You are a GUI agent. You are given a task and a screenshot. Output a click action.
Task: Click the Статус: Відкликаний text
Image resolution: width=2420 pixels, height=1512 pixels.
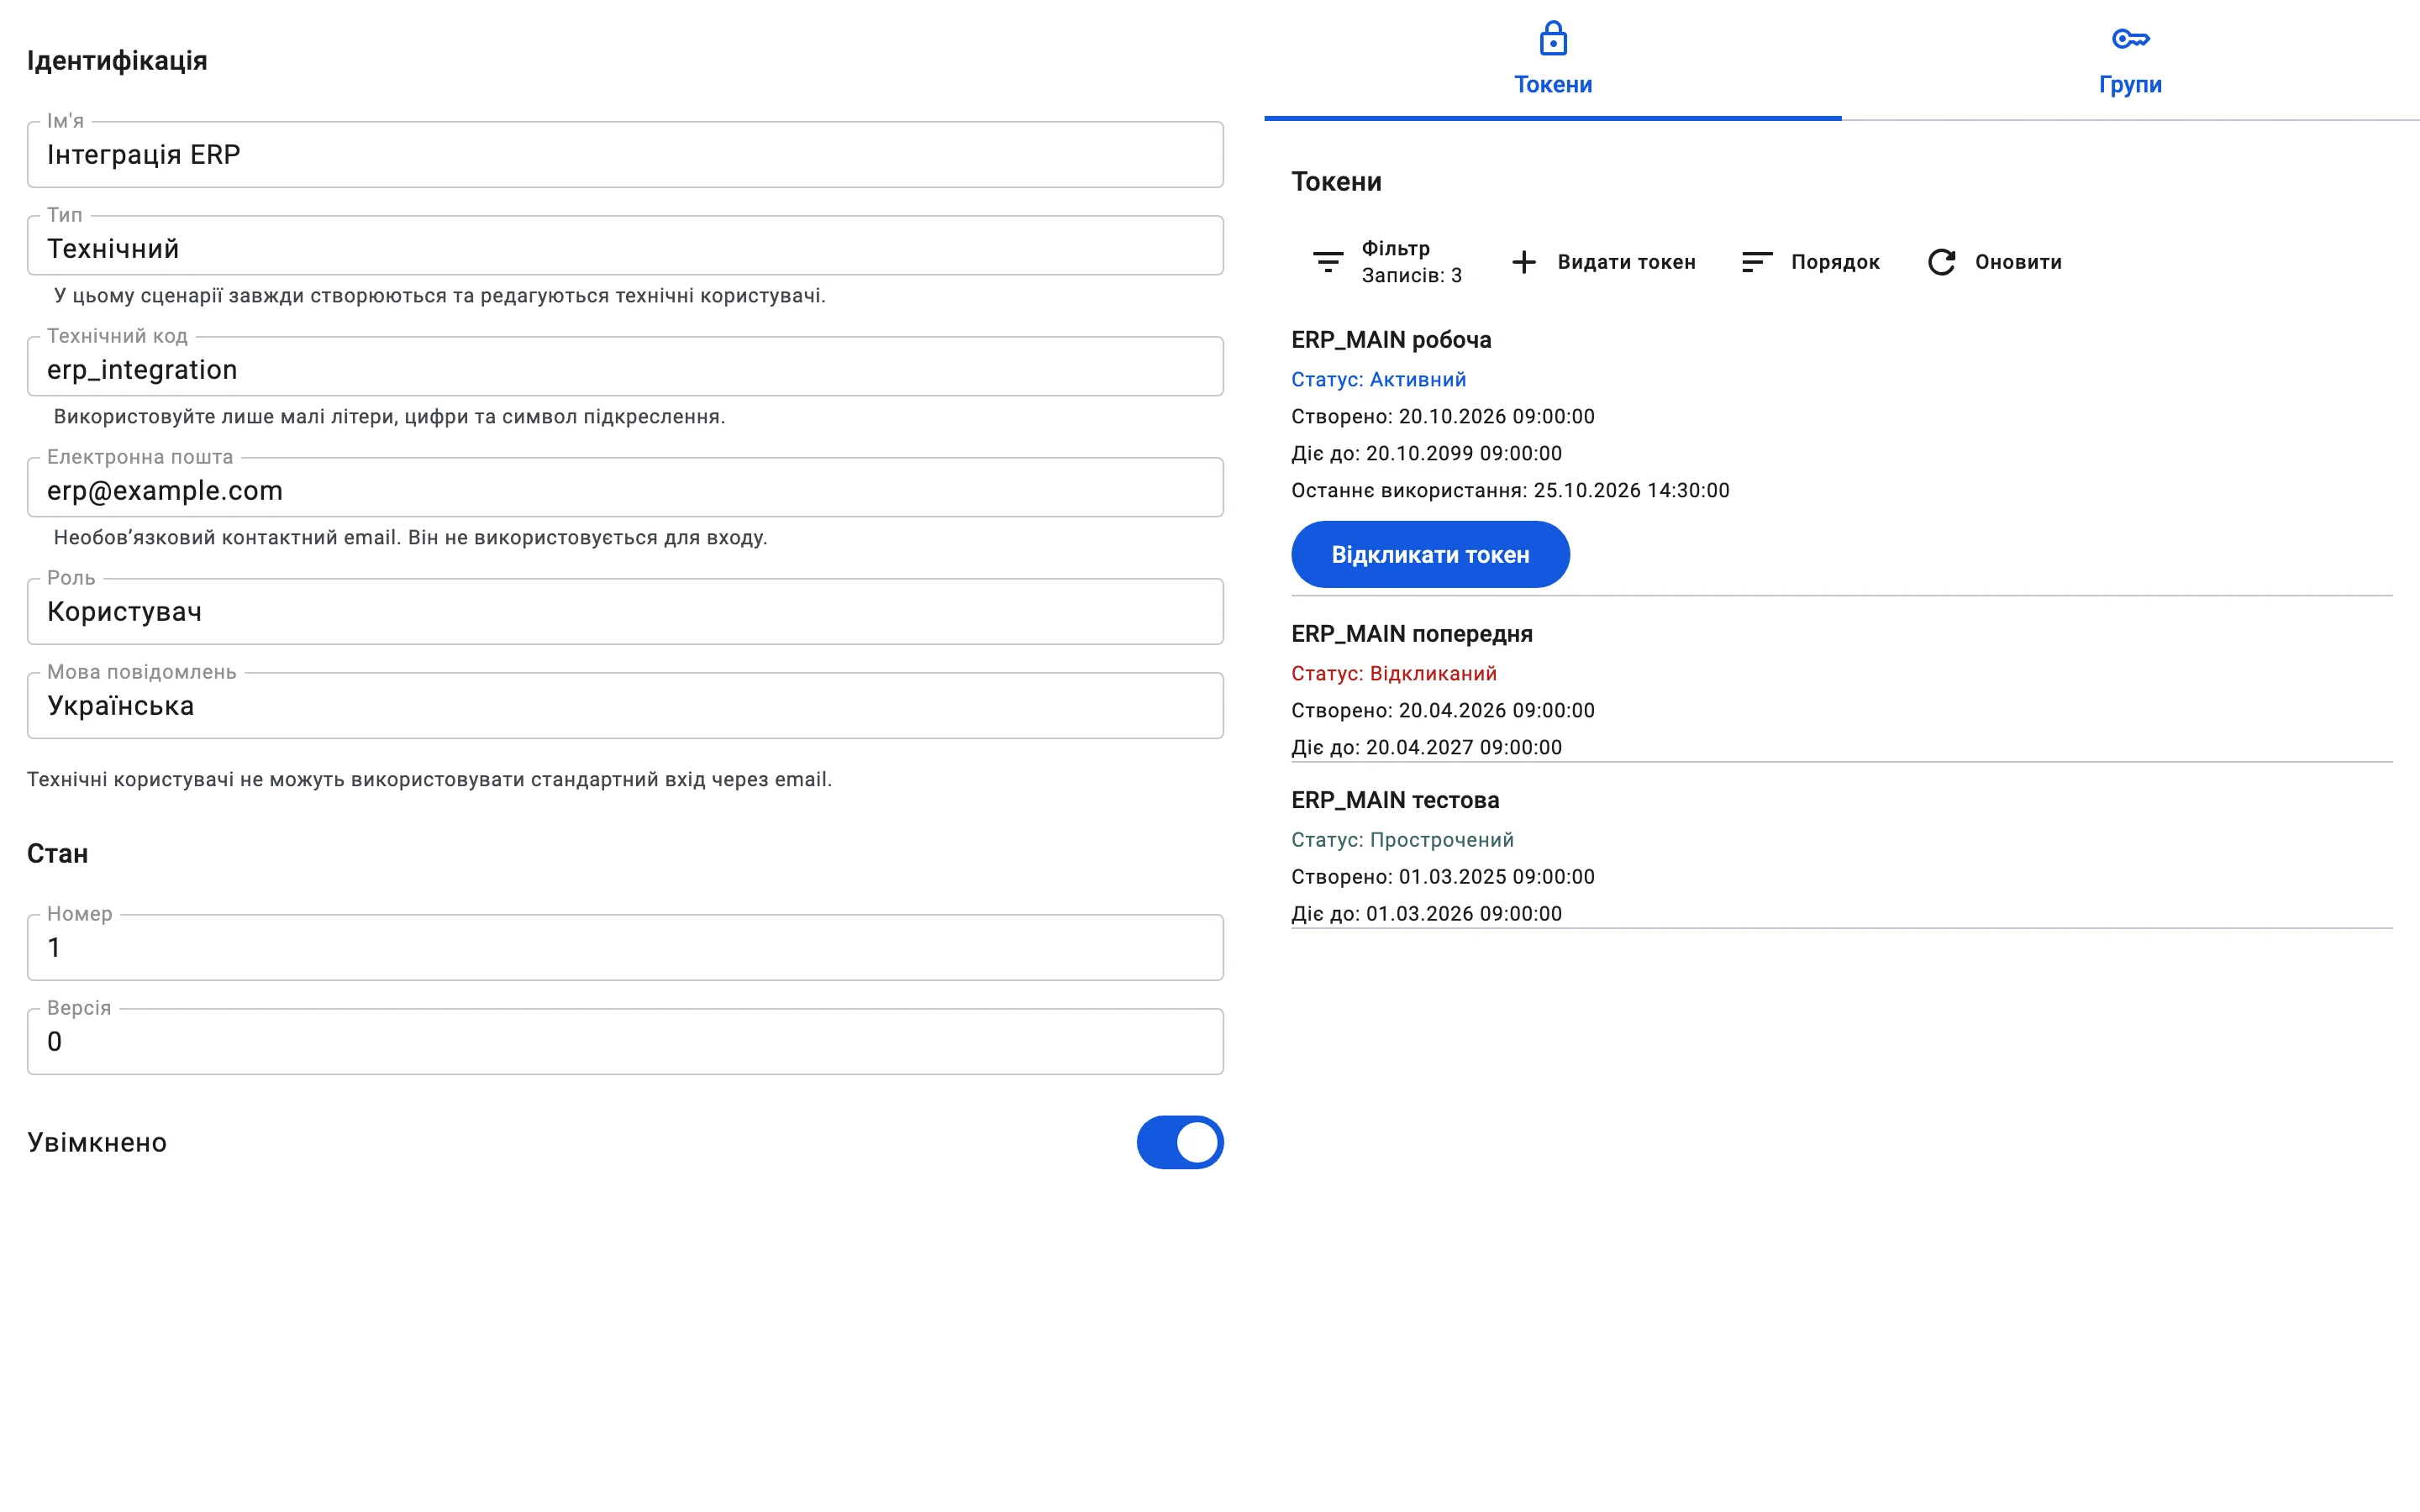1394,674
